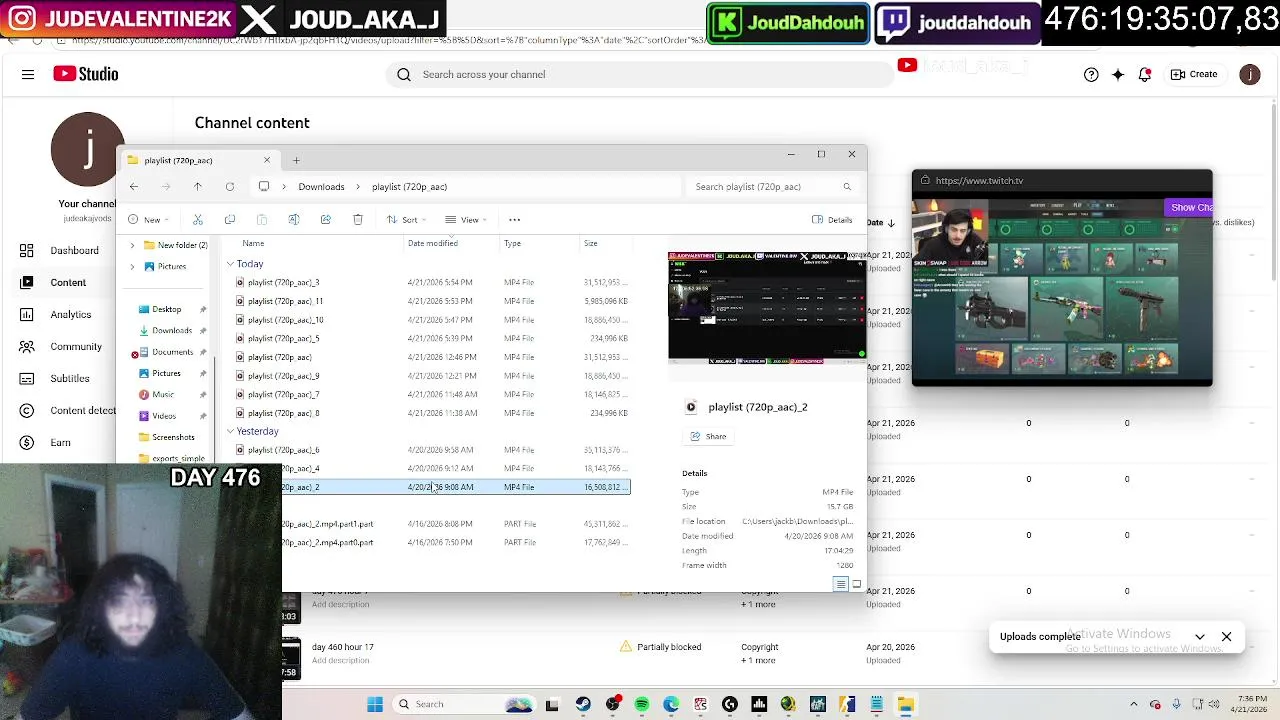Screen dimensions: 1280x720
Task: Click the Delete trash icon
Action: click(x=358, y=219)
